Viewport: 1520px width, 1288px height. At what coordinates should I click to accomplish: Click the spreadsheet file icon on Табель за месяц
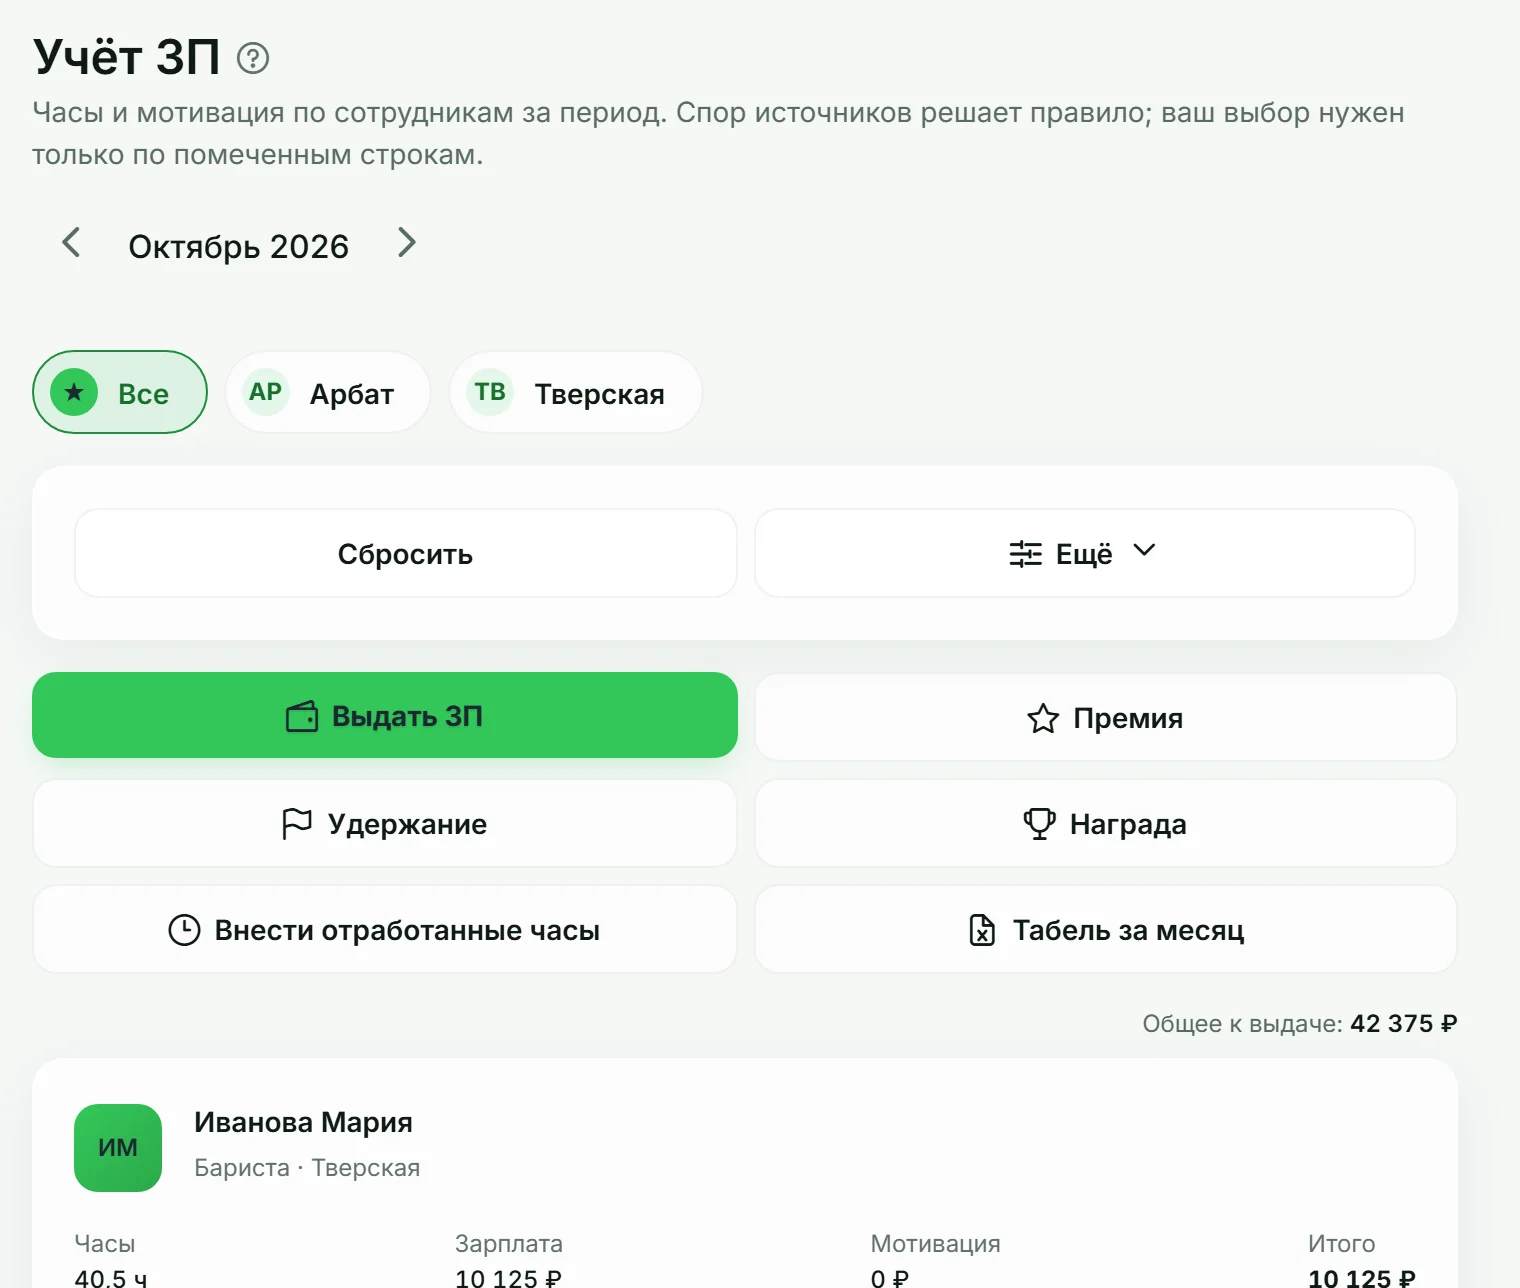[x=982, y=930]
